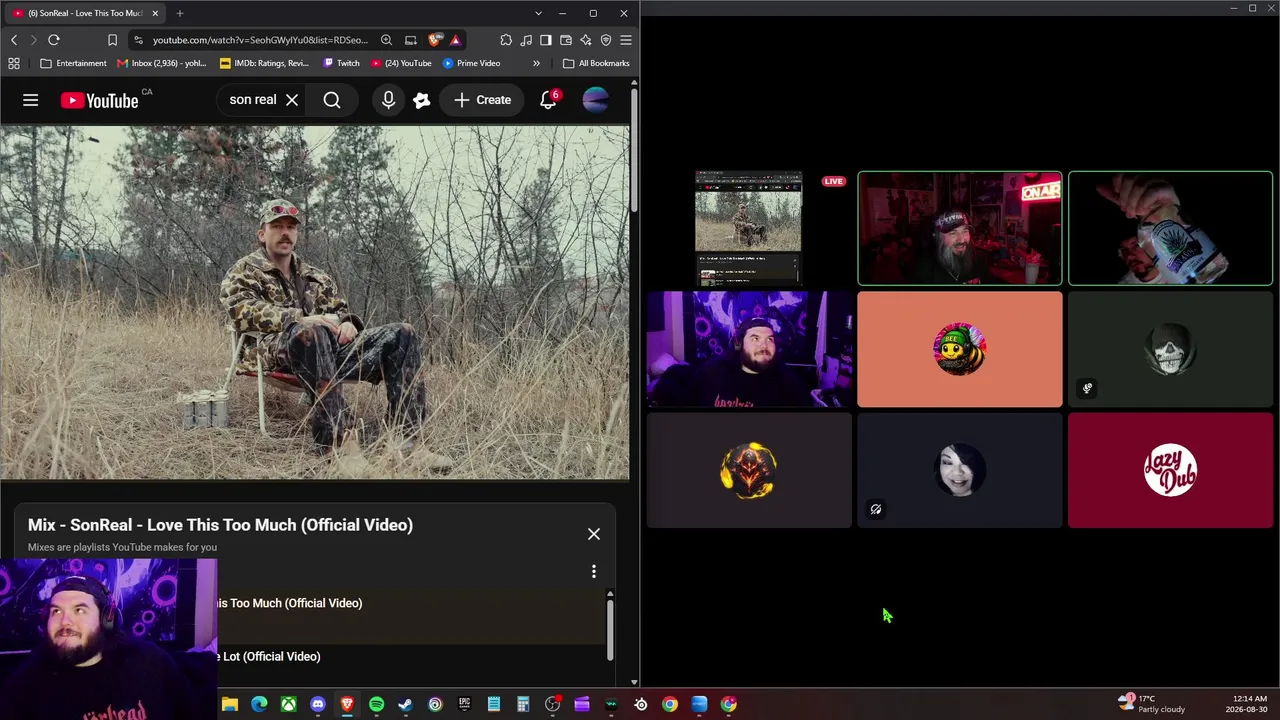Open the YouTube account avatar menu
This screenshot has width=1280, height=720.
tap(595, 100)
